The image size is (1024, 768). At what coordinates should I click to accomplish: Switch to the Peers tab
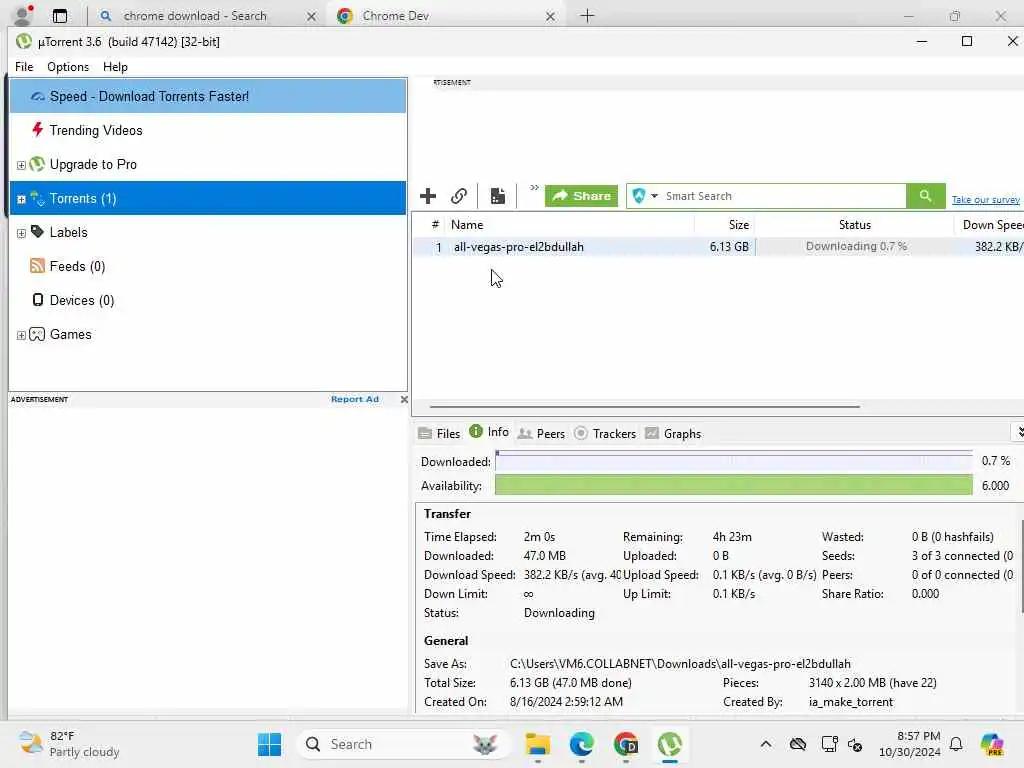click(x=541, y=434)
